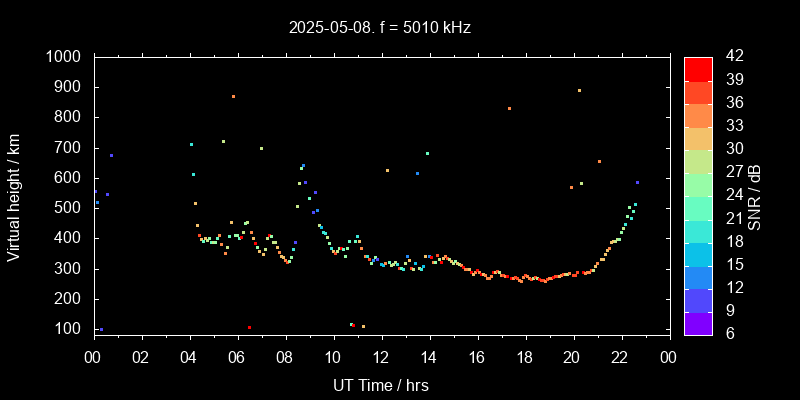Click the orange data point near 870 km
Viewport: 800px width, 400px height.
(233, 97)
